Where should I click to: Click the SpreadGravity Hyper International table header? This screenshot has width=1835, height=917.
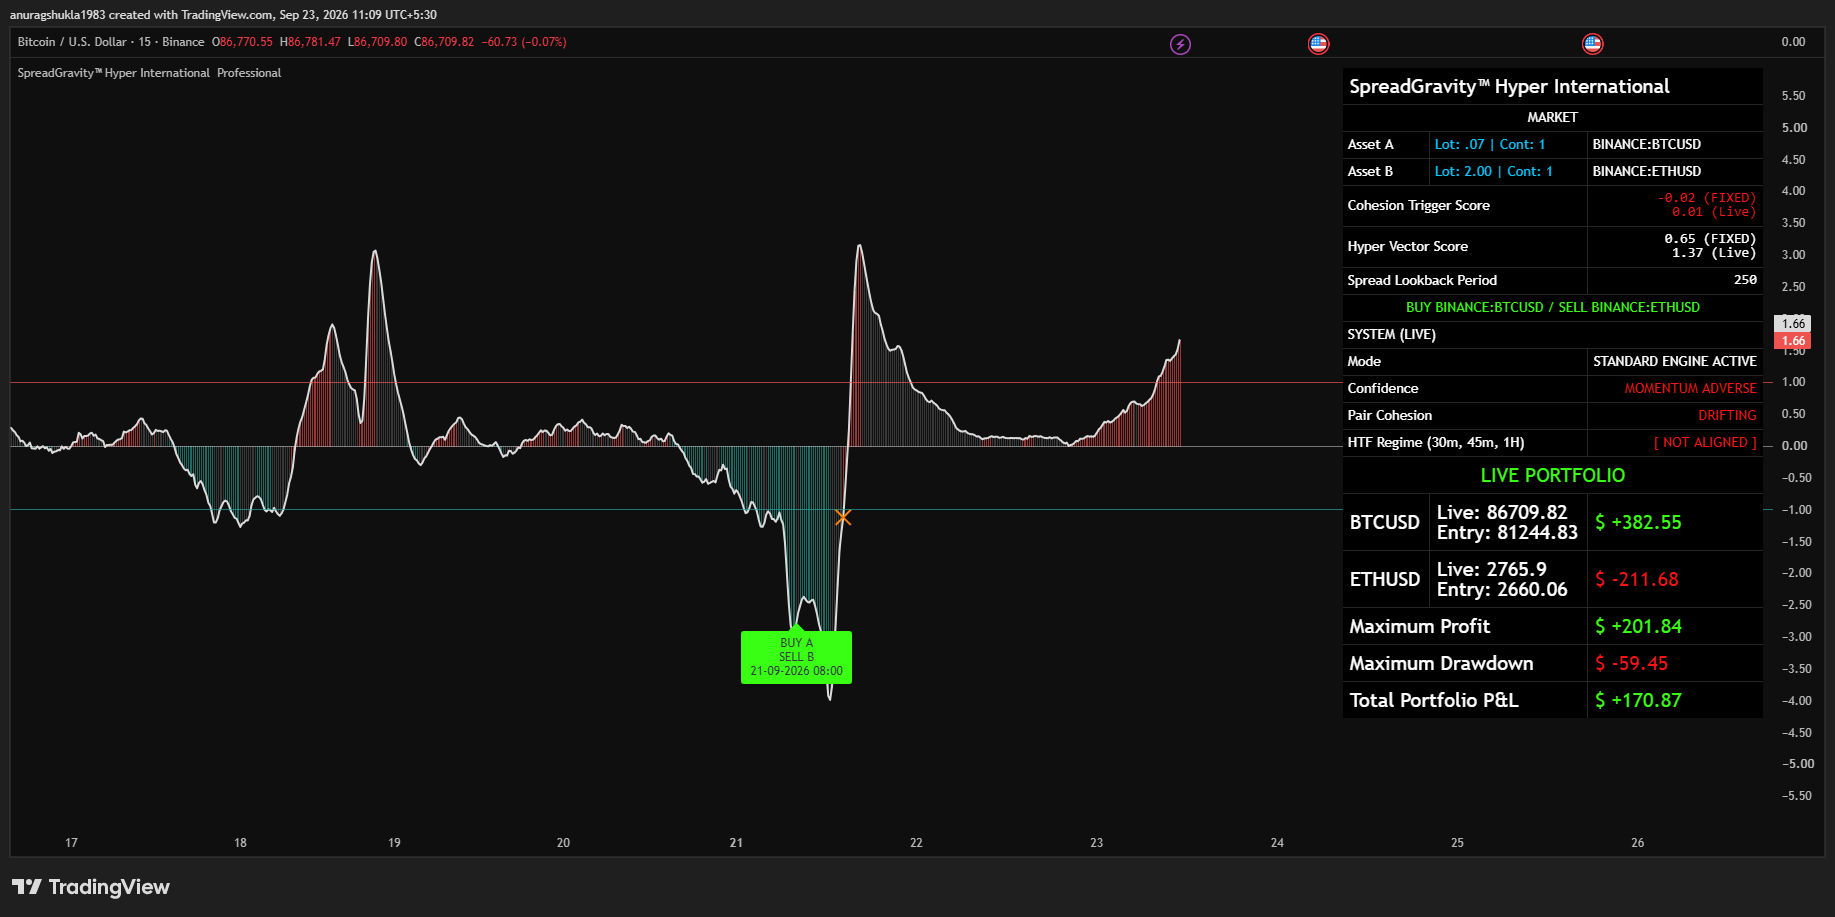click(1509, 87)
